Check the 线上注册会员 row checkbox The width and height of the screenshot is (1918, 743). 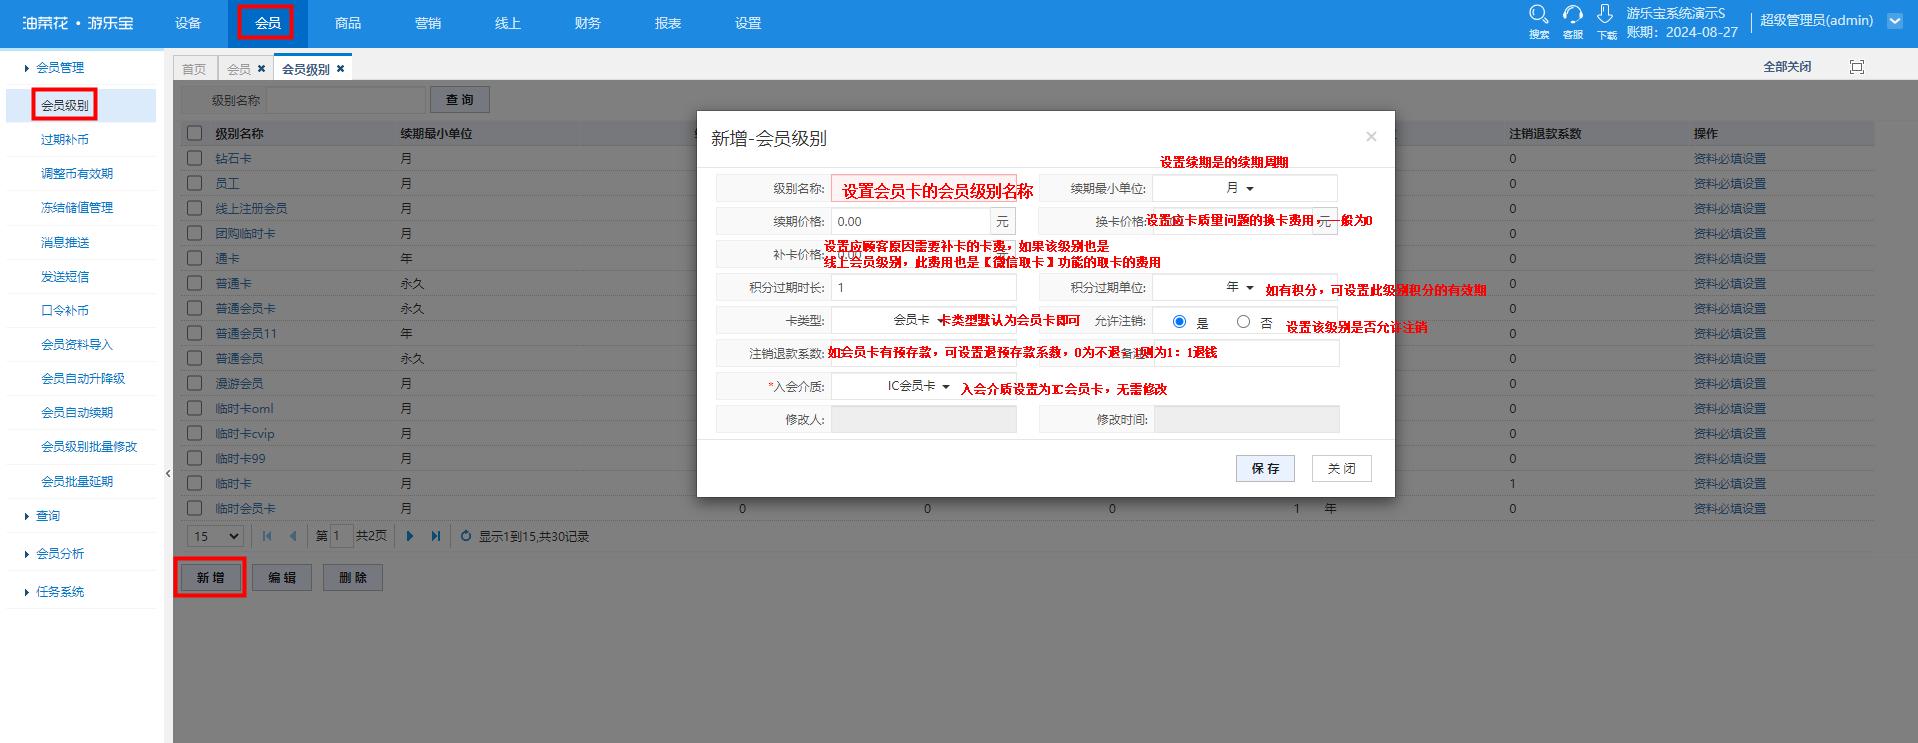coord(195,208)
